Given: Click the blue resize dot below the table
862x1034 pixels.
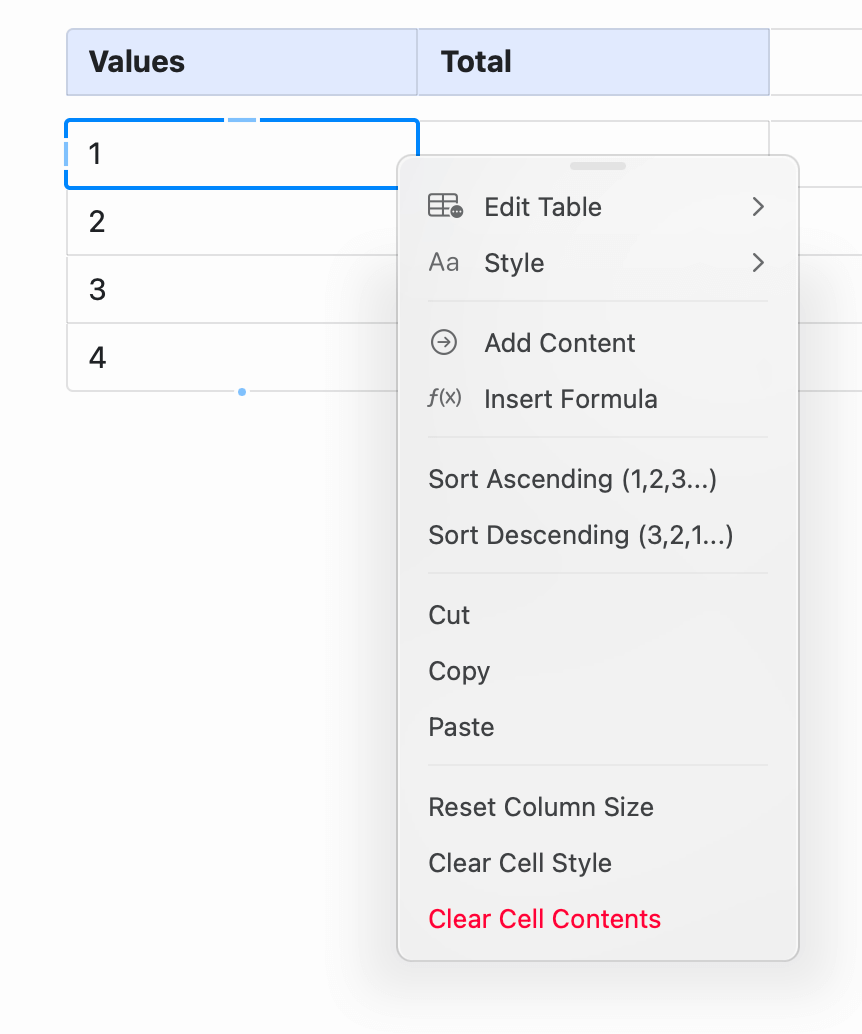Looking at the screenshot, I should click(x=241, y=393).
